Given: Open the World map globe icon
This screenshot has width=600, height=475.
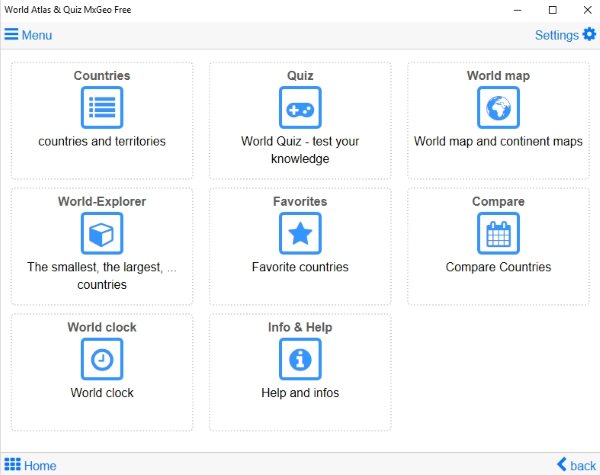Looking at the screenshot, I should click(498, 107).
